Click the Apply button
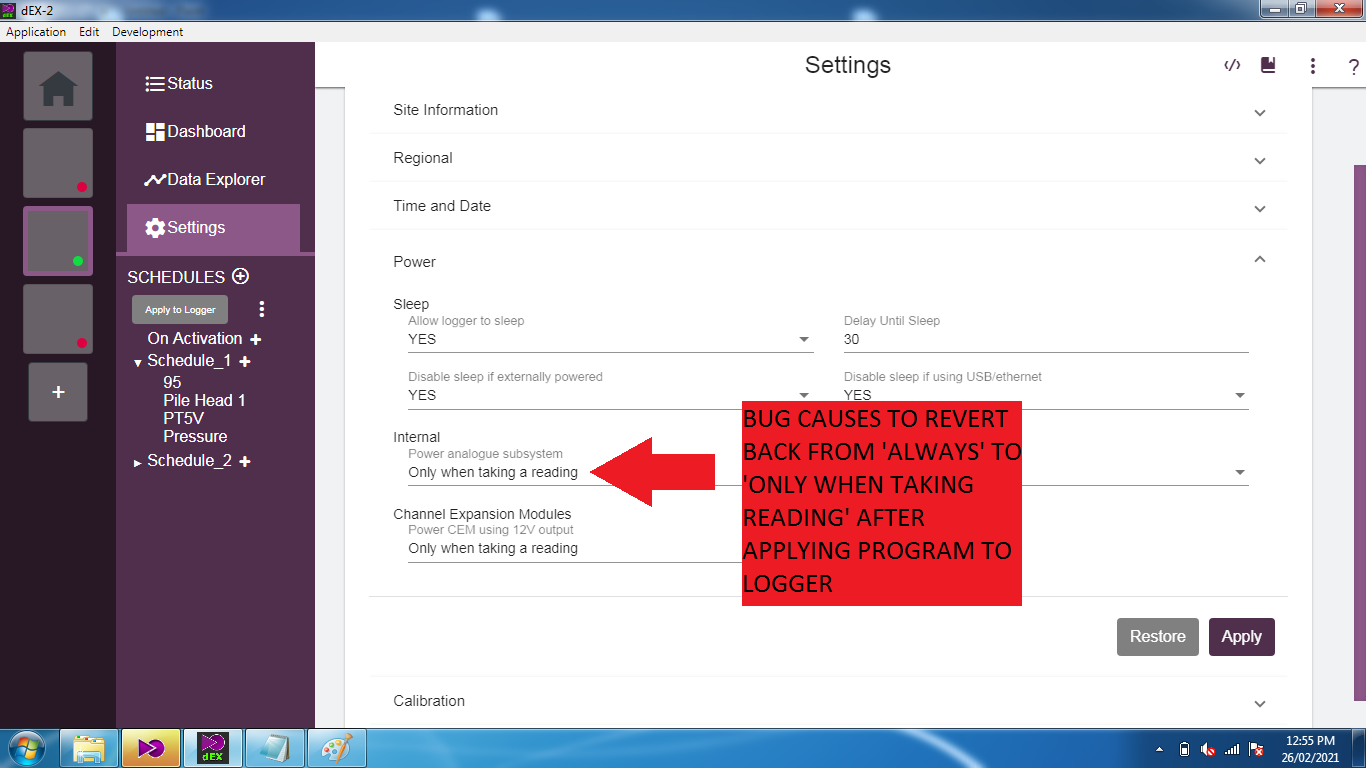 tap(1241, 637)
